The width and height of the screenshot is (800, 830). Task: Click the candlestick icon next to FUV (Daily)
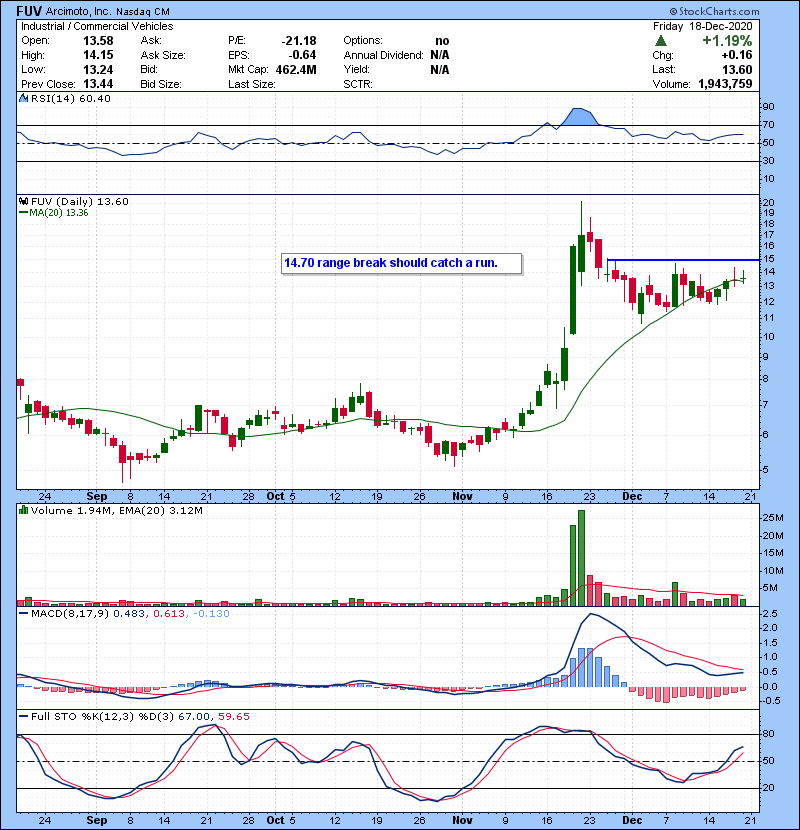tap(23, 201)
